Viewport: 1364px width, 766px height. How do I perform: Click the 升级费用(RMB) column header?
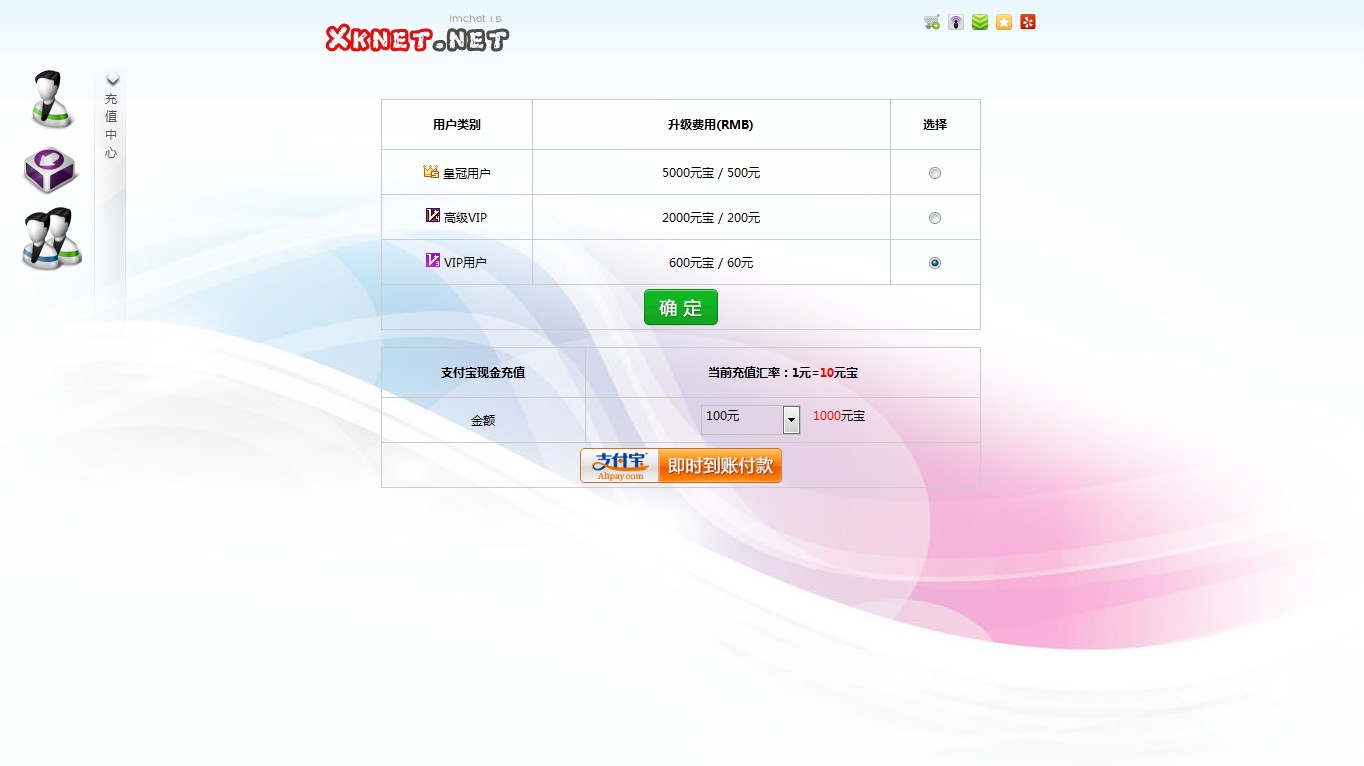710,125
